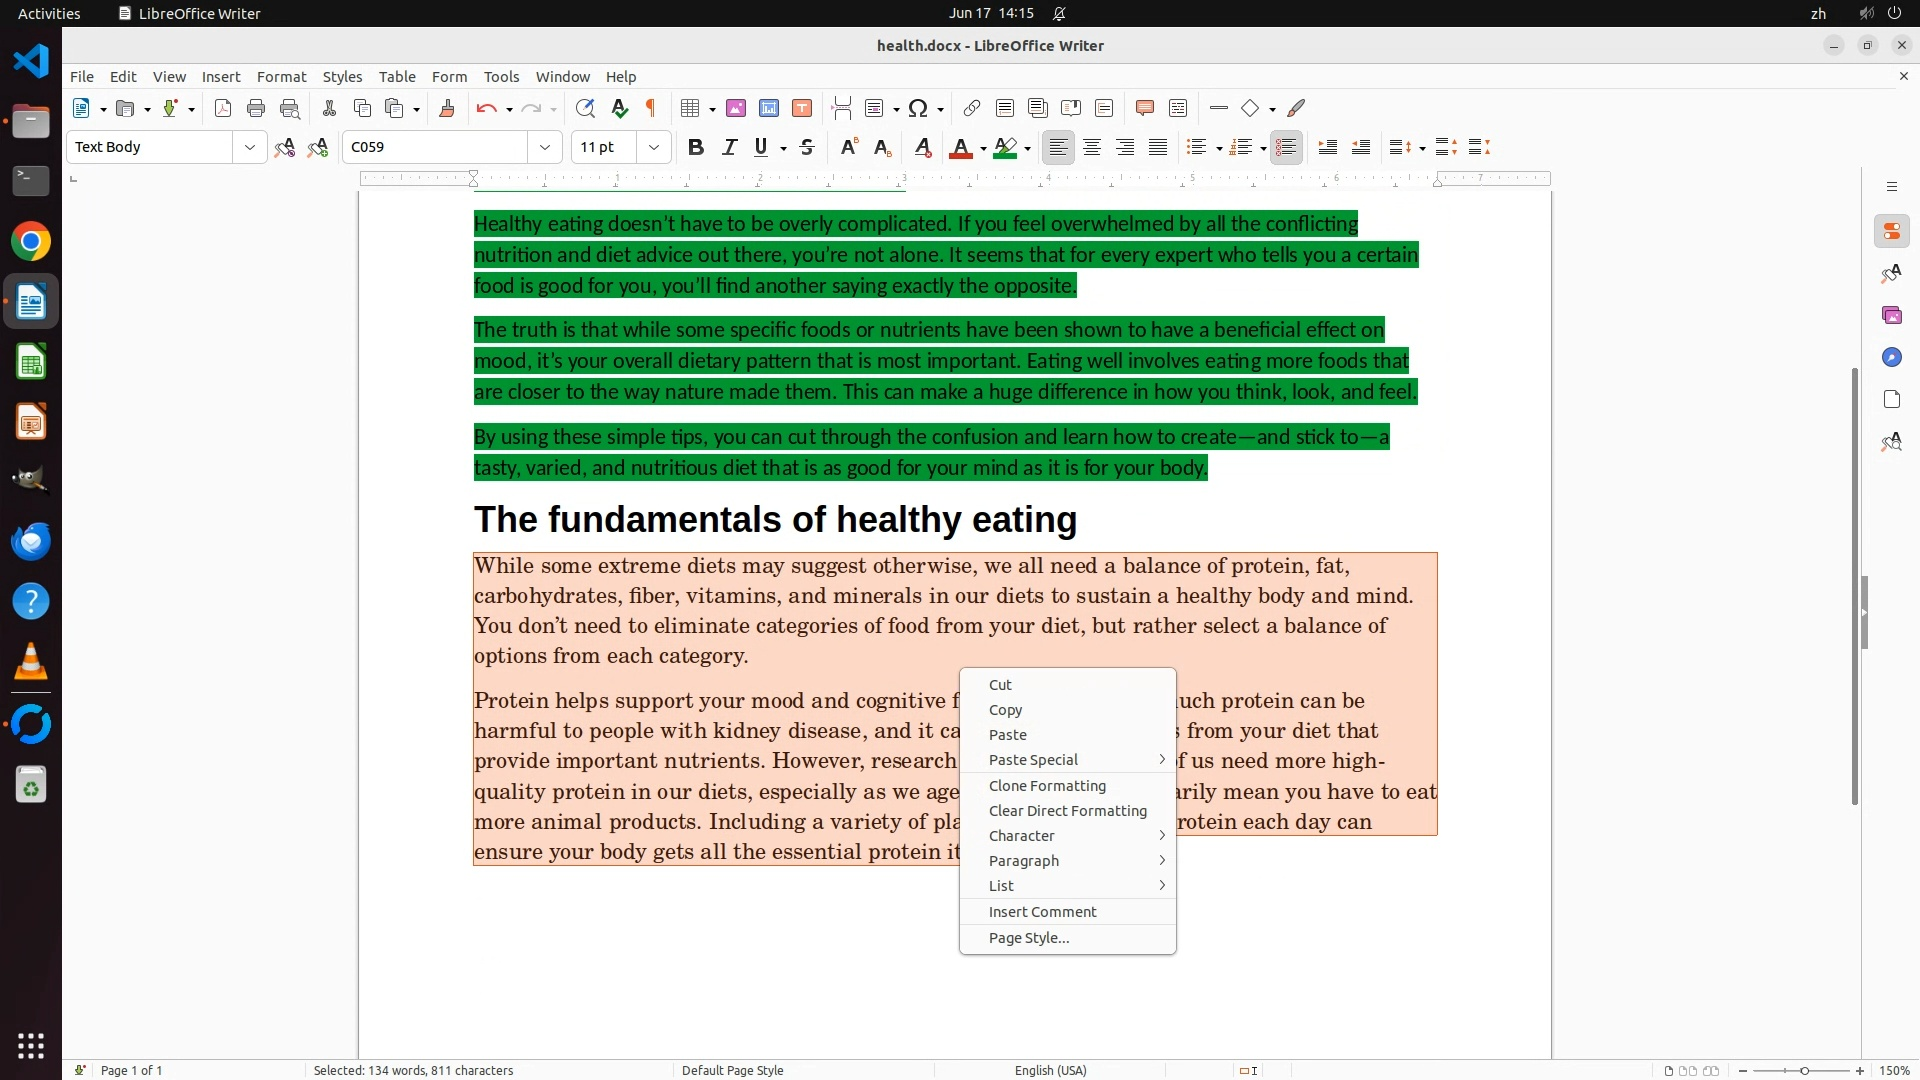Click the Export as PDF icon
This screenshot has height=1080, width=1920.
point(223,108)
